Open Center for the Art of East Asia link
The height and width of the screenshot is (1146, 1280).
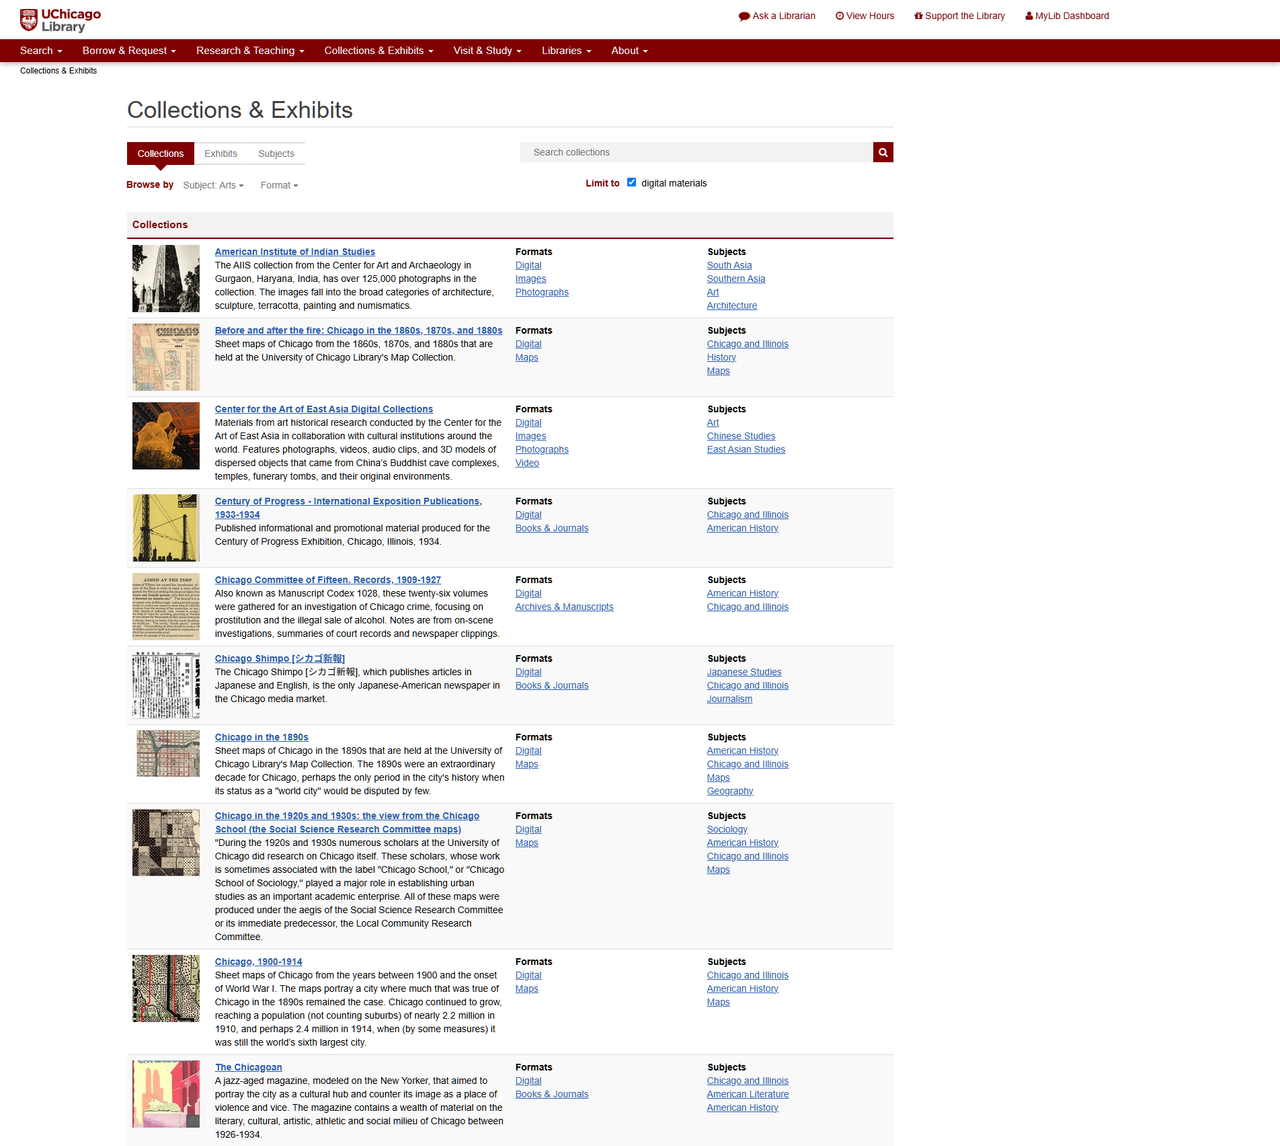(324, 409)
